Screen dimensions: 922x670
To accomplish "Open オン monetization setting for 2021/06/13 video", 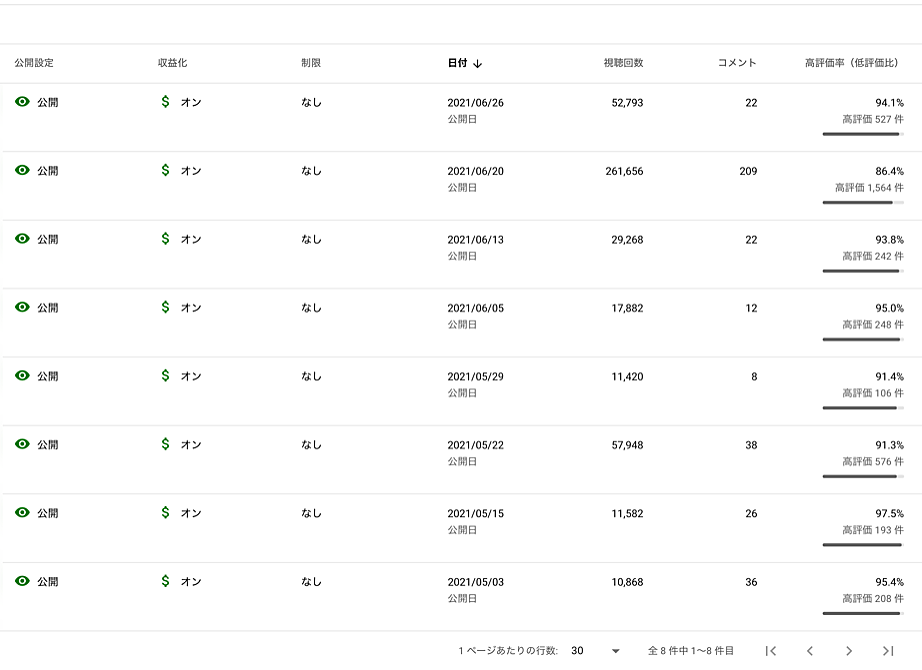I will [x=191, y=239].
